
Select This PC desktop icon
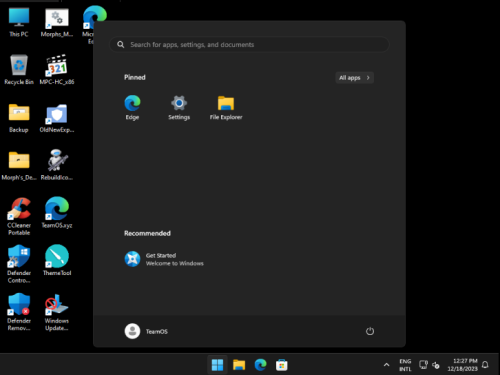tap(19, 22)
